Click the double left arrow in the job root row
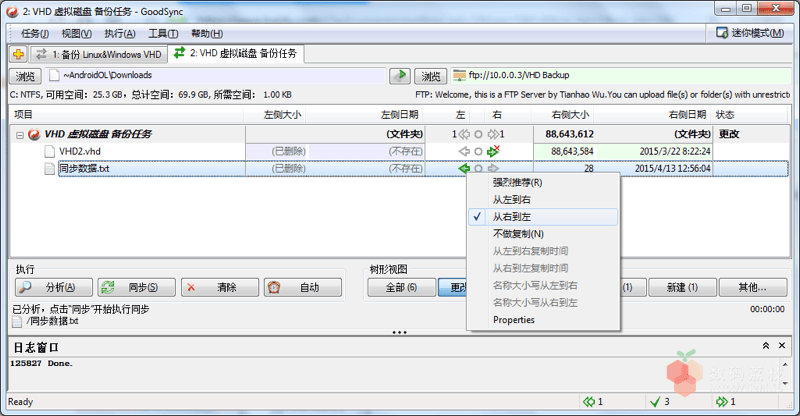800x416 pixels. pyautogui.click(x=463, y=134)
